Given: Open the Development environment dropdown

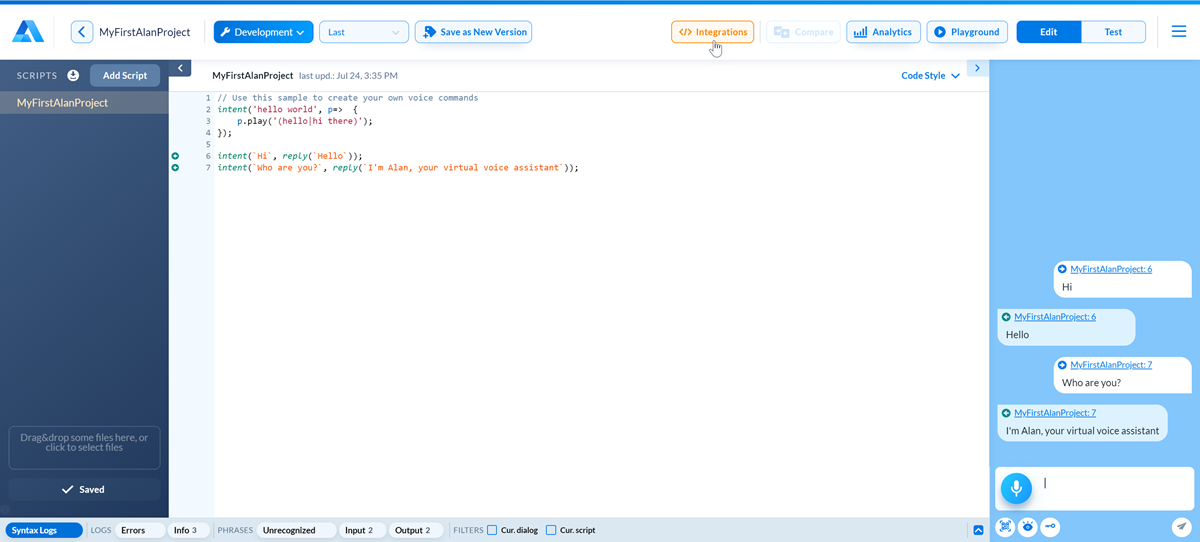Looking at the screenshot, I should (263, 32).
